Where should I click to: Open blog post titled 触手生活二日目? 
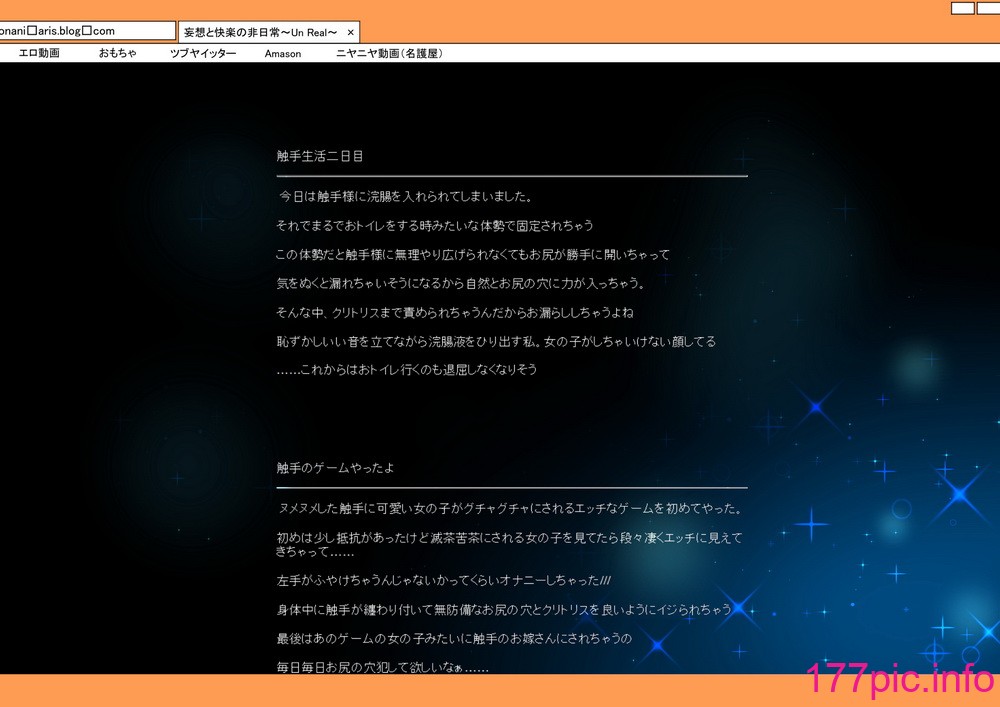(320, 156)
